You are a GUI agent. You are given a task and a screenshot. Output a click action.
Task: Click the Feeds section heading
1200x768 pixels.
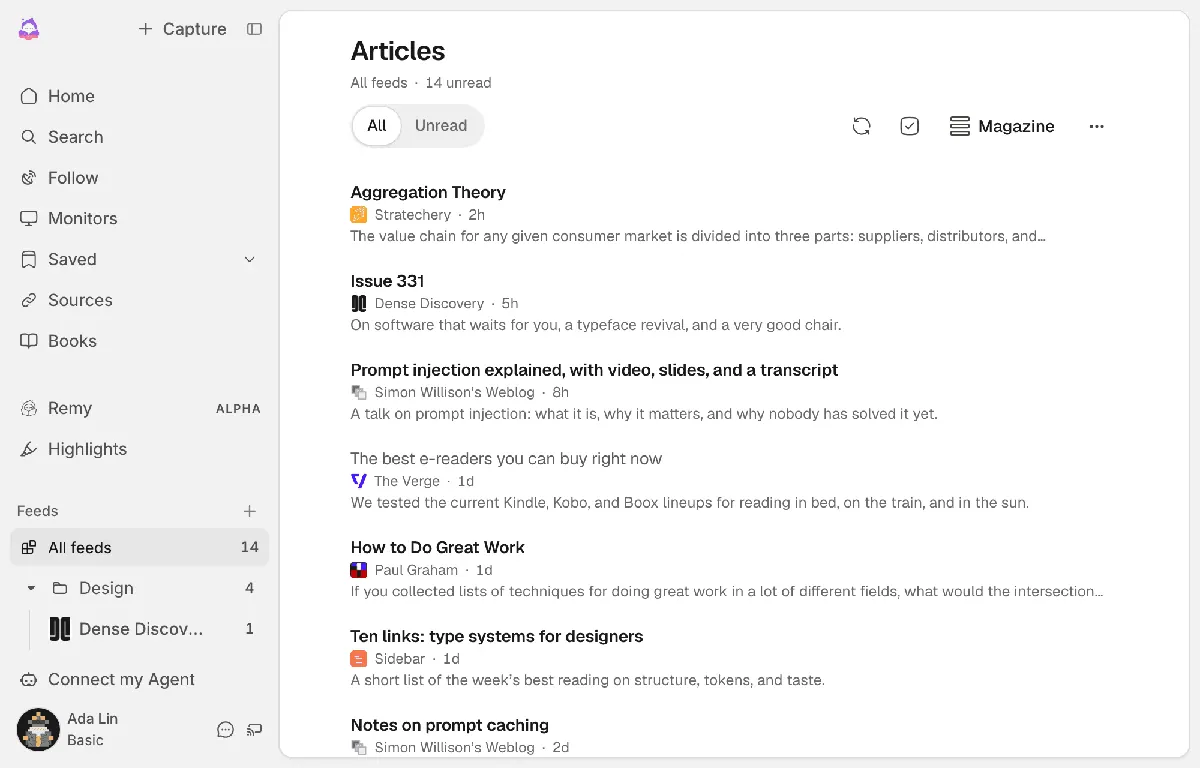point(38,511)
